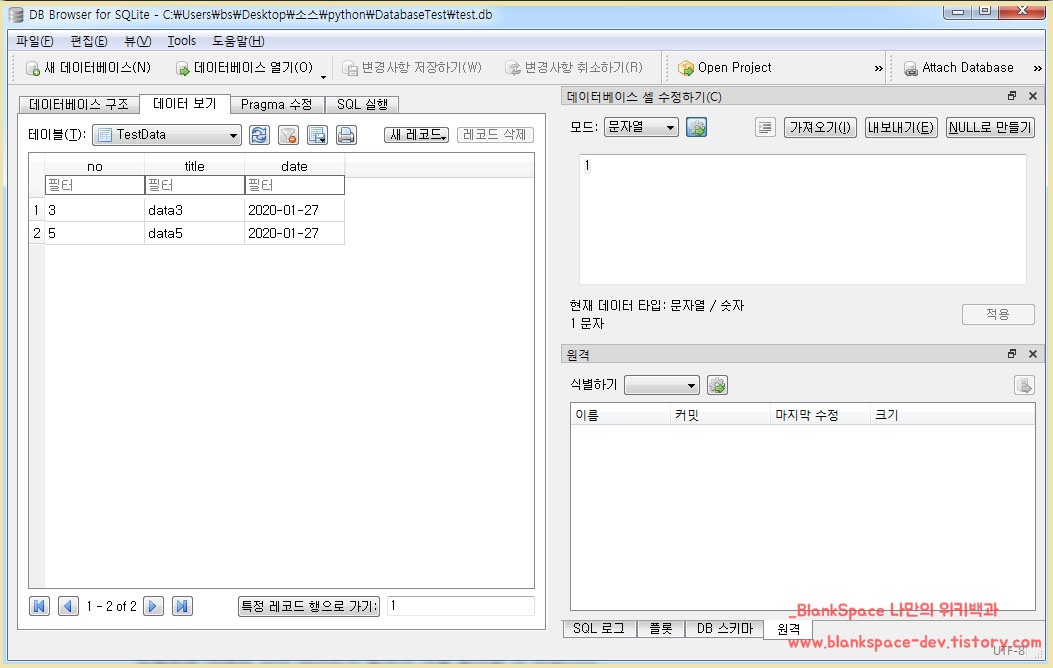Switch to SQL 로그 bottom tab
This screenshot has width=1053, height=668.
(x=599, y=628)
